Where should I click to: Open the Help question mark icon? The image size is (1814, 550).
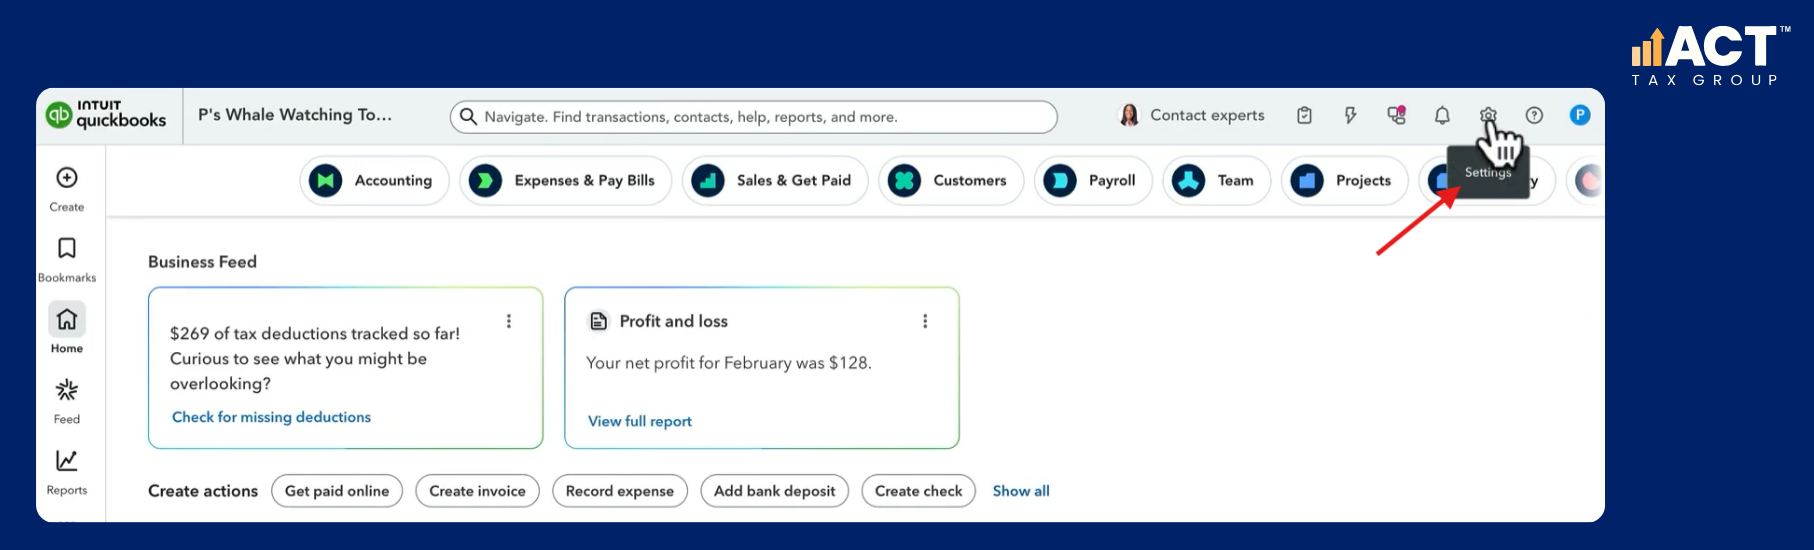pyautogui.click(x=1534, y=115)
